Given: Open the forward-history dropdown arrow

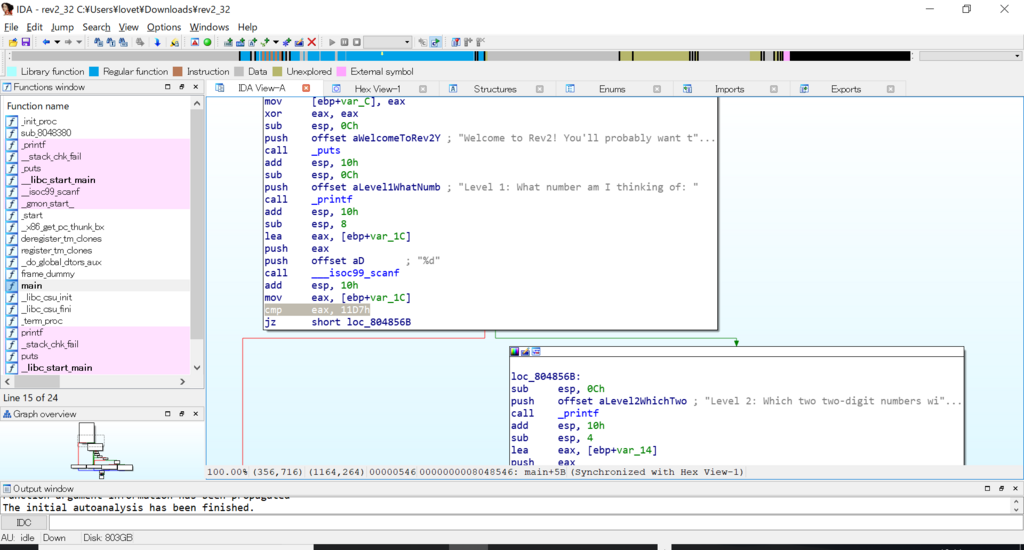Looking at the screenshot, I should [79, 42].
